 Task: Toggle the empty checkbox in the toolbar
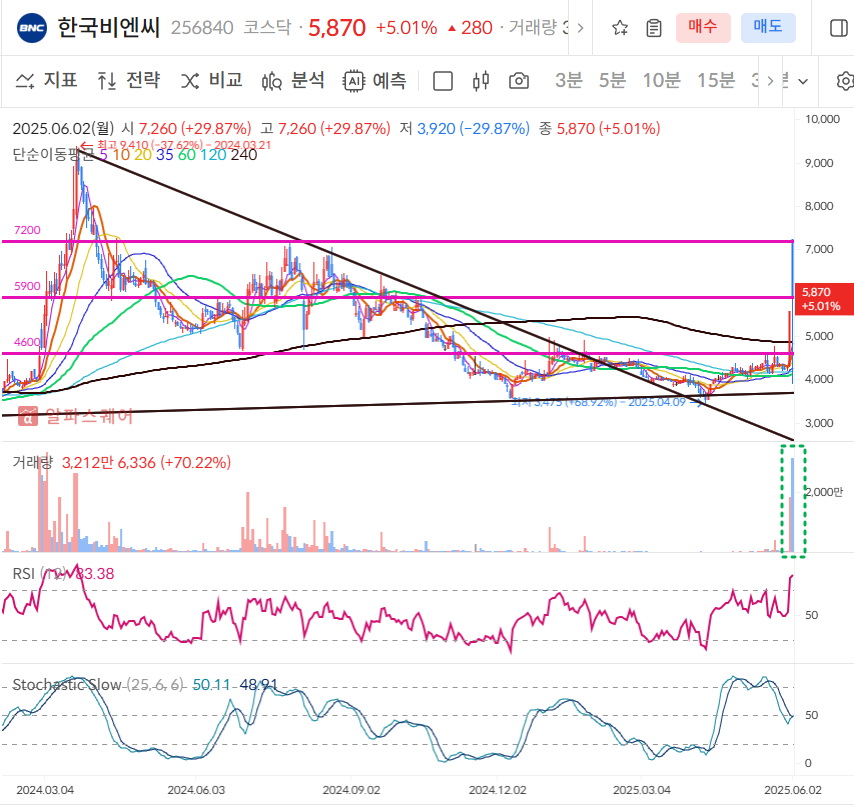tap(443, 82)
